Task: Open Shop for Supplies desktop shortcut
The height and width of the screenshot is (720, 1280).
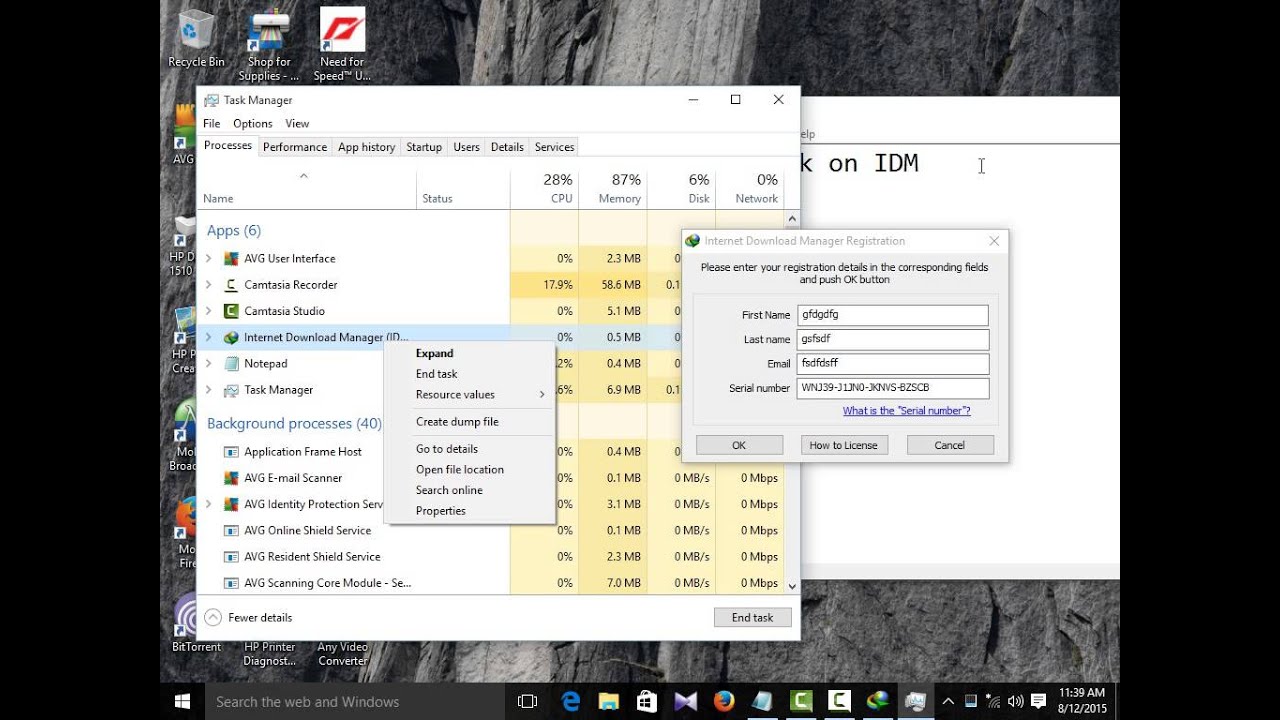Action: pyautogui.click(x=268, y=45)
